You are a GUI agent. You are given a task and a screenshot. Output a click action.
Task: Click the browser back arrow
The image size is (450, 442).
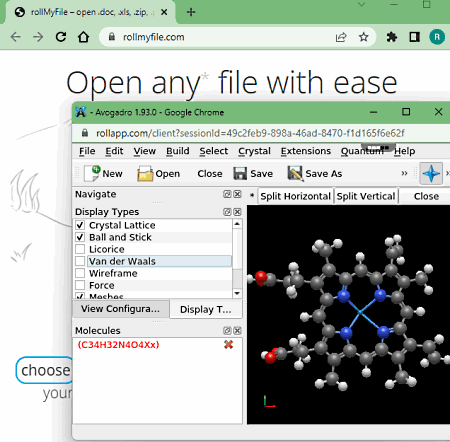pyautogui.click(x=15, y=37)
